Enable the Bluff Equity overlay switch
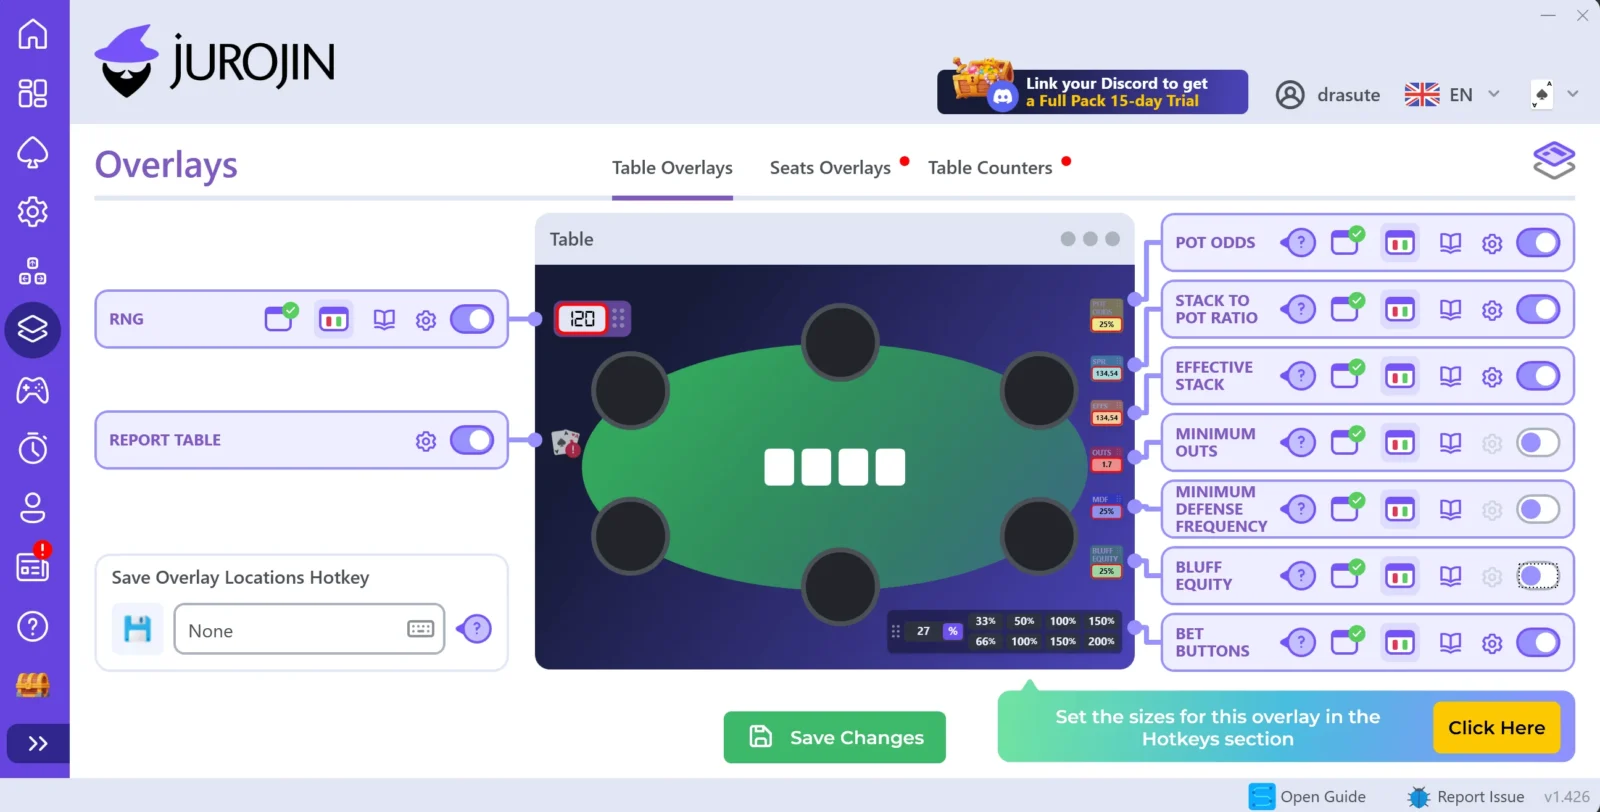This screenshot has height=812, width=1600. pos(1538,575)
